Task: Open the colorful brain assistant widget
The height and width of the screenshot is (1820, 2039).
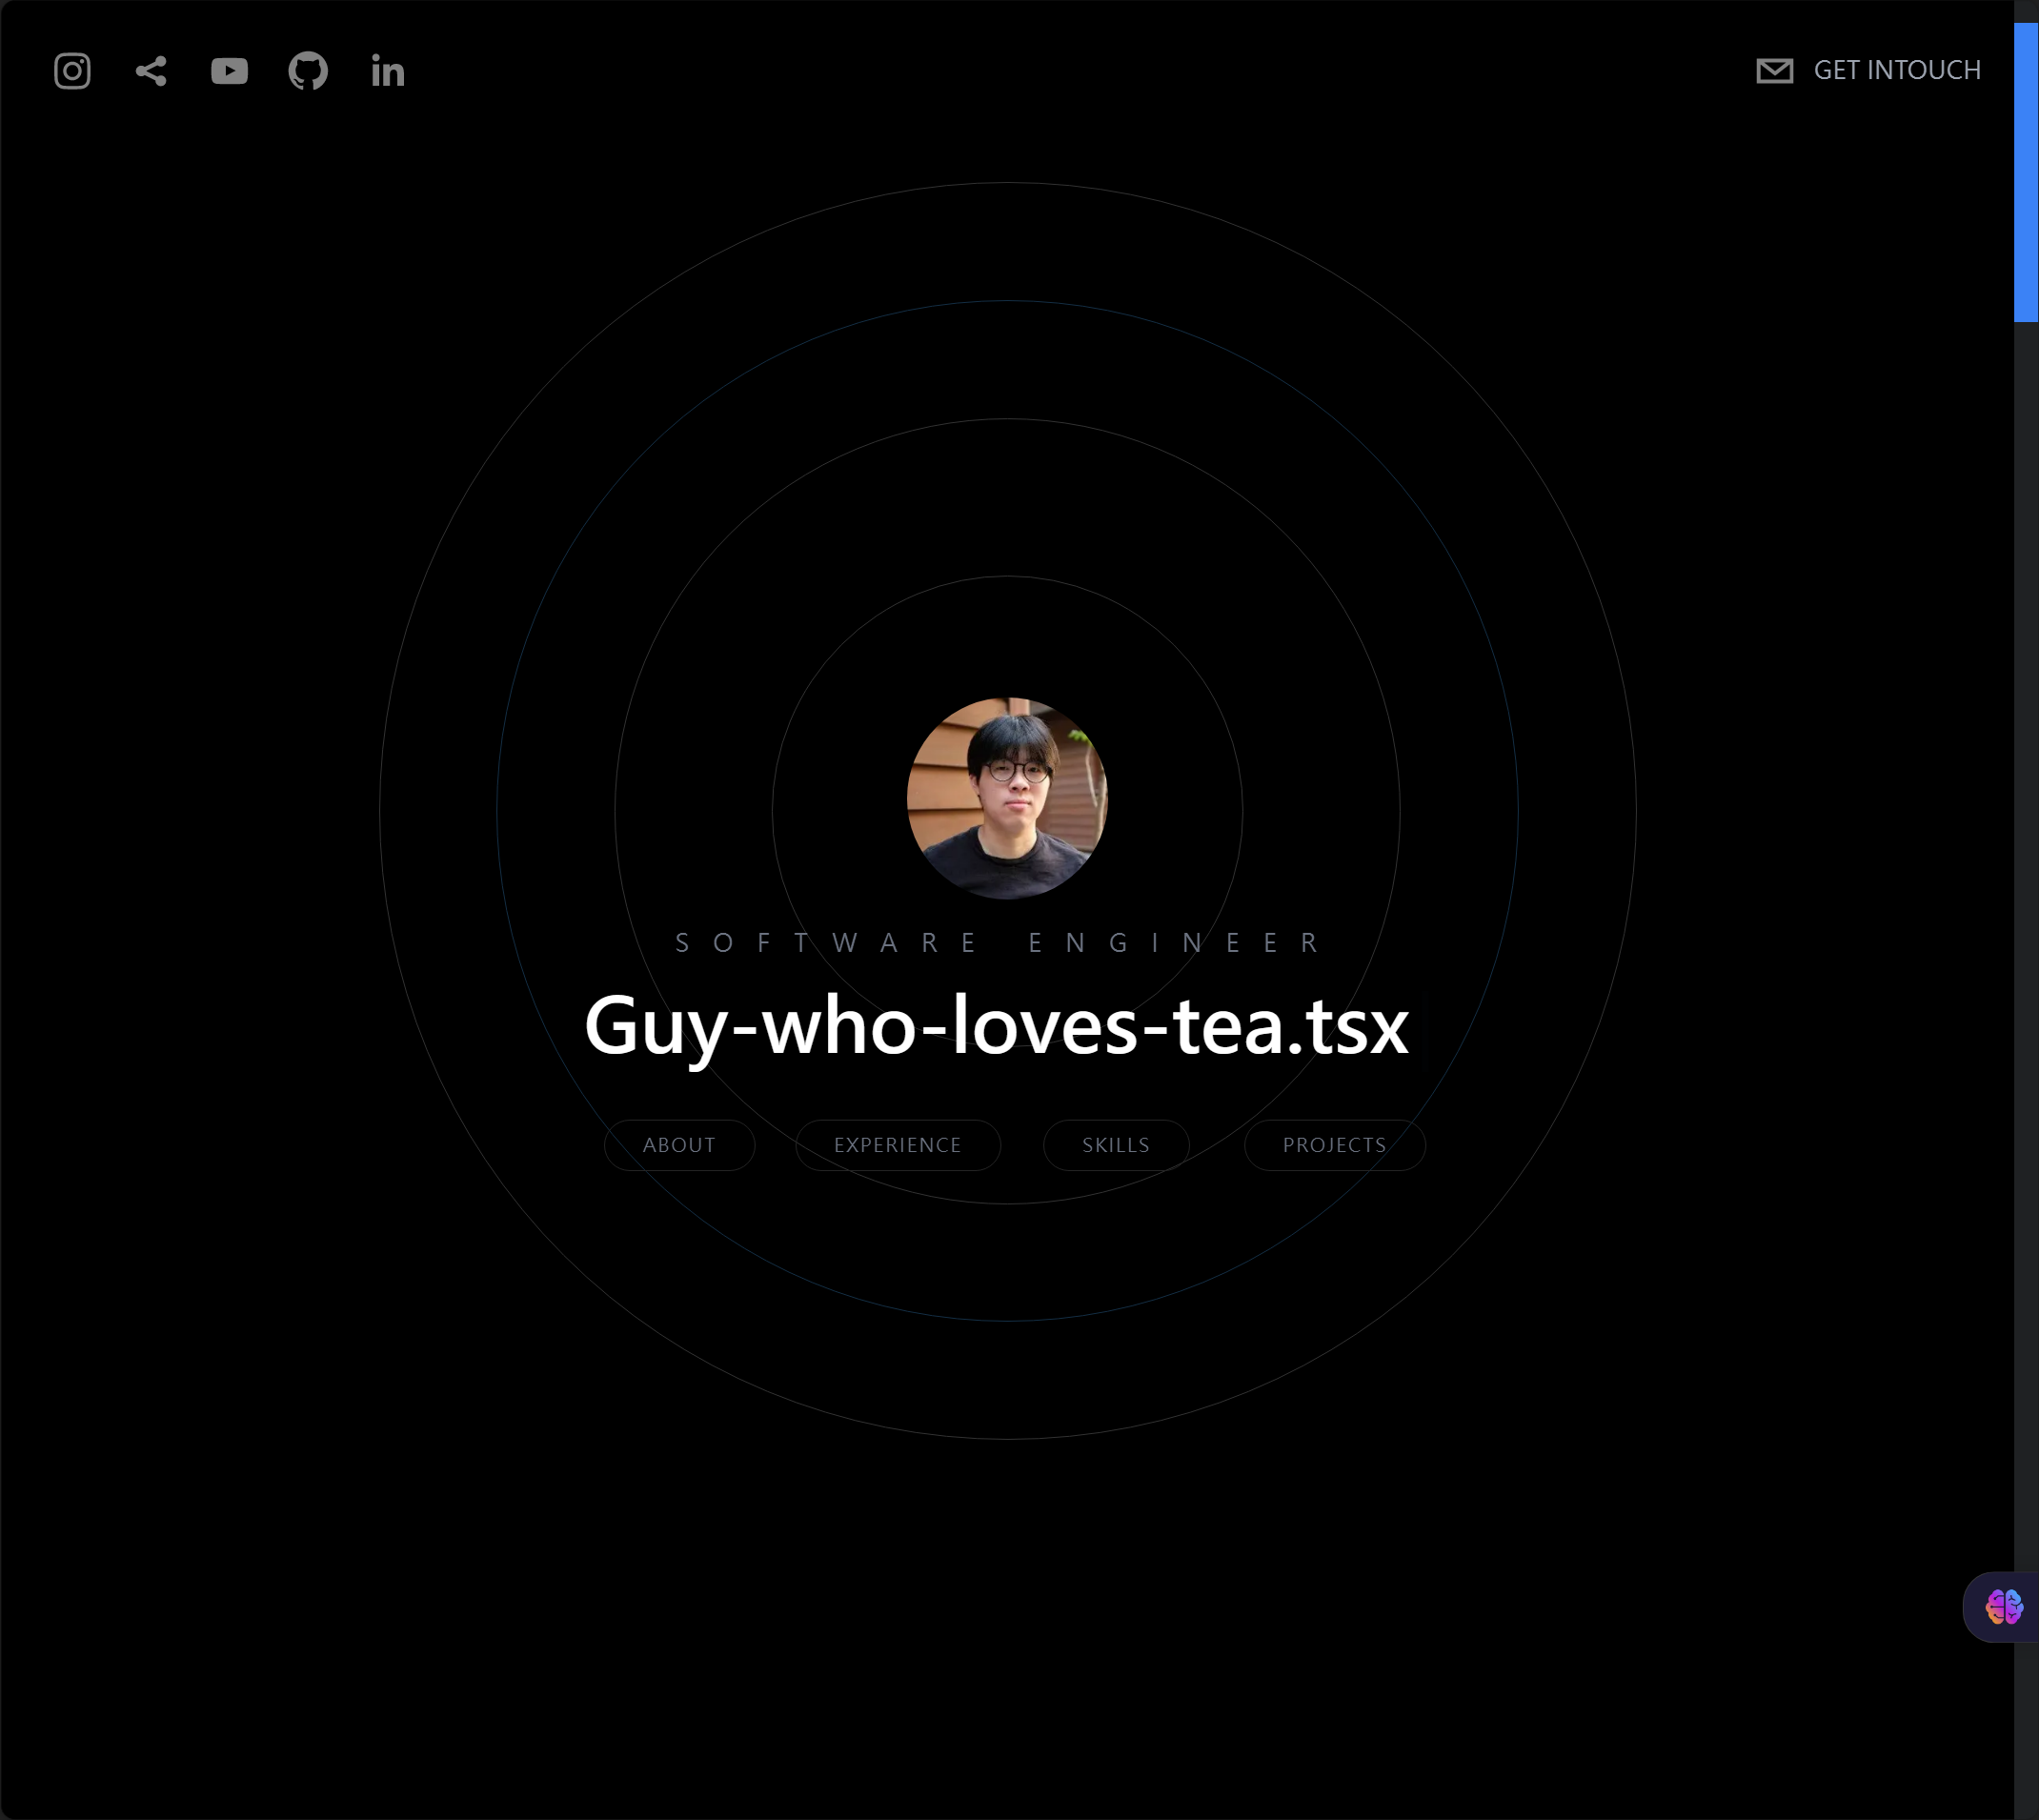Action: pos(2003,1607)
